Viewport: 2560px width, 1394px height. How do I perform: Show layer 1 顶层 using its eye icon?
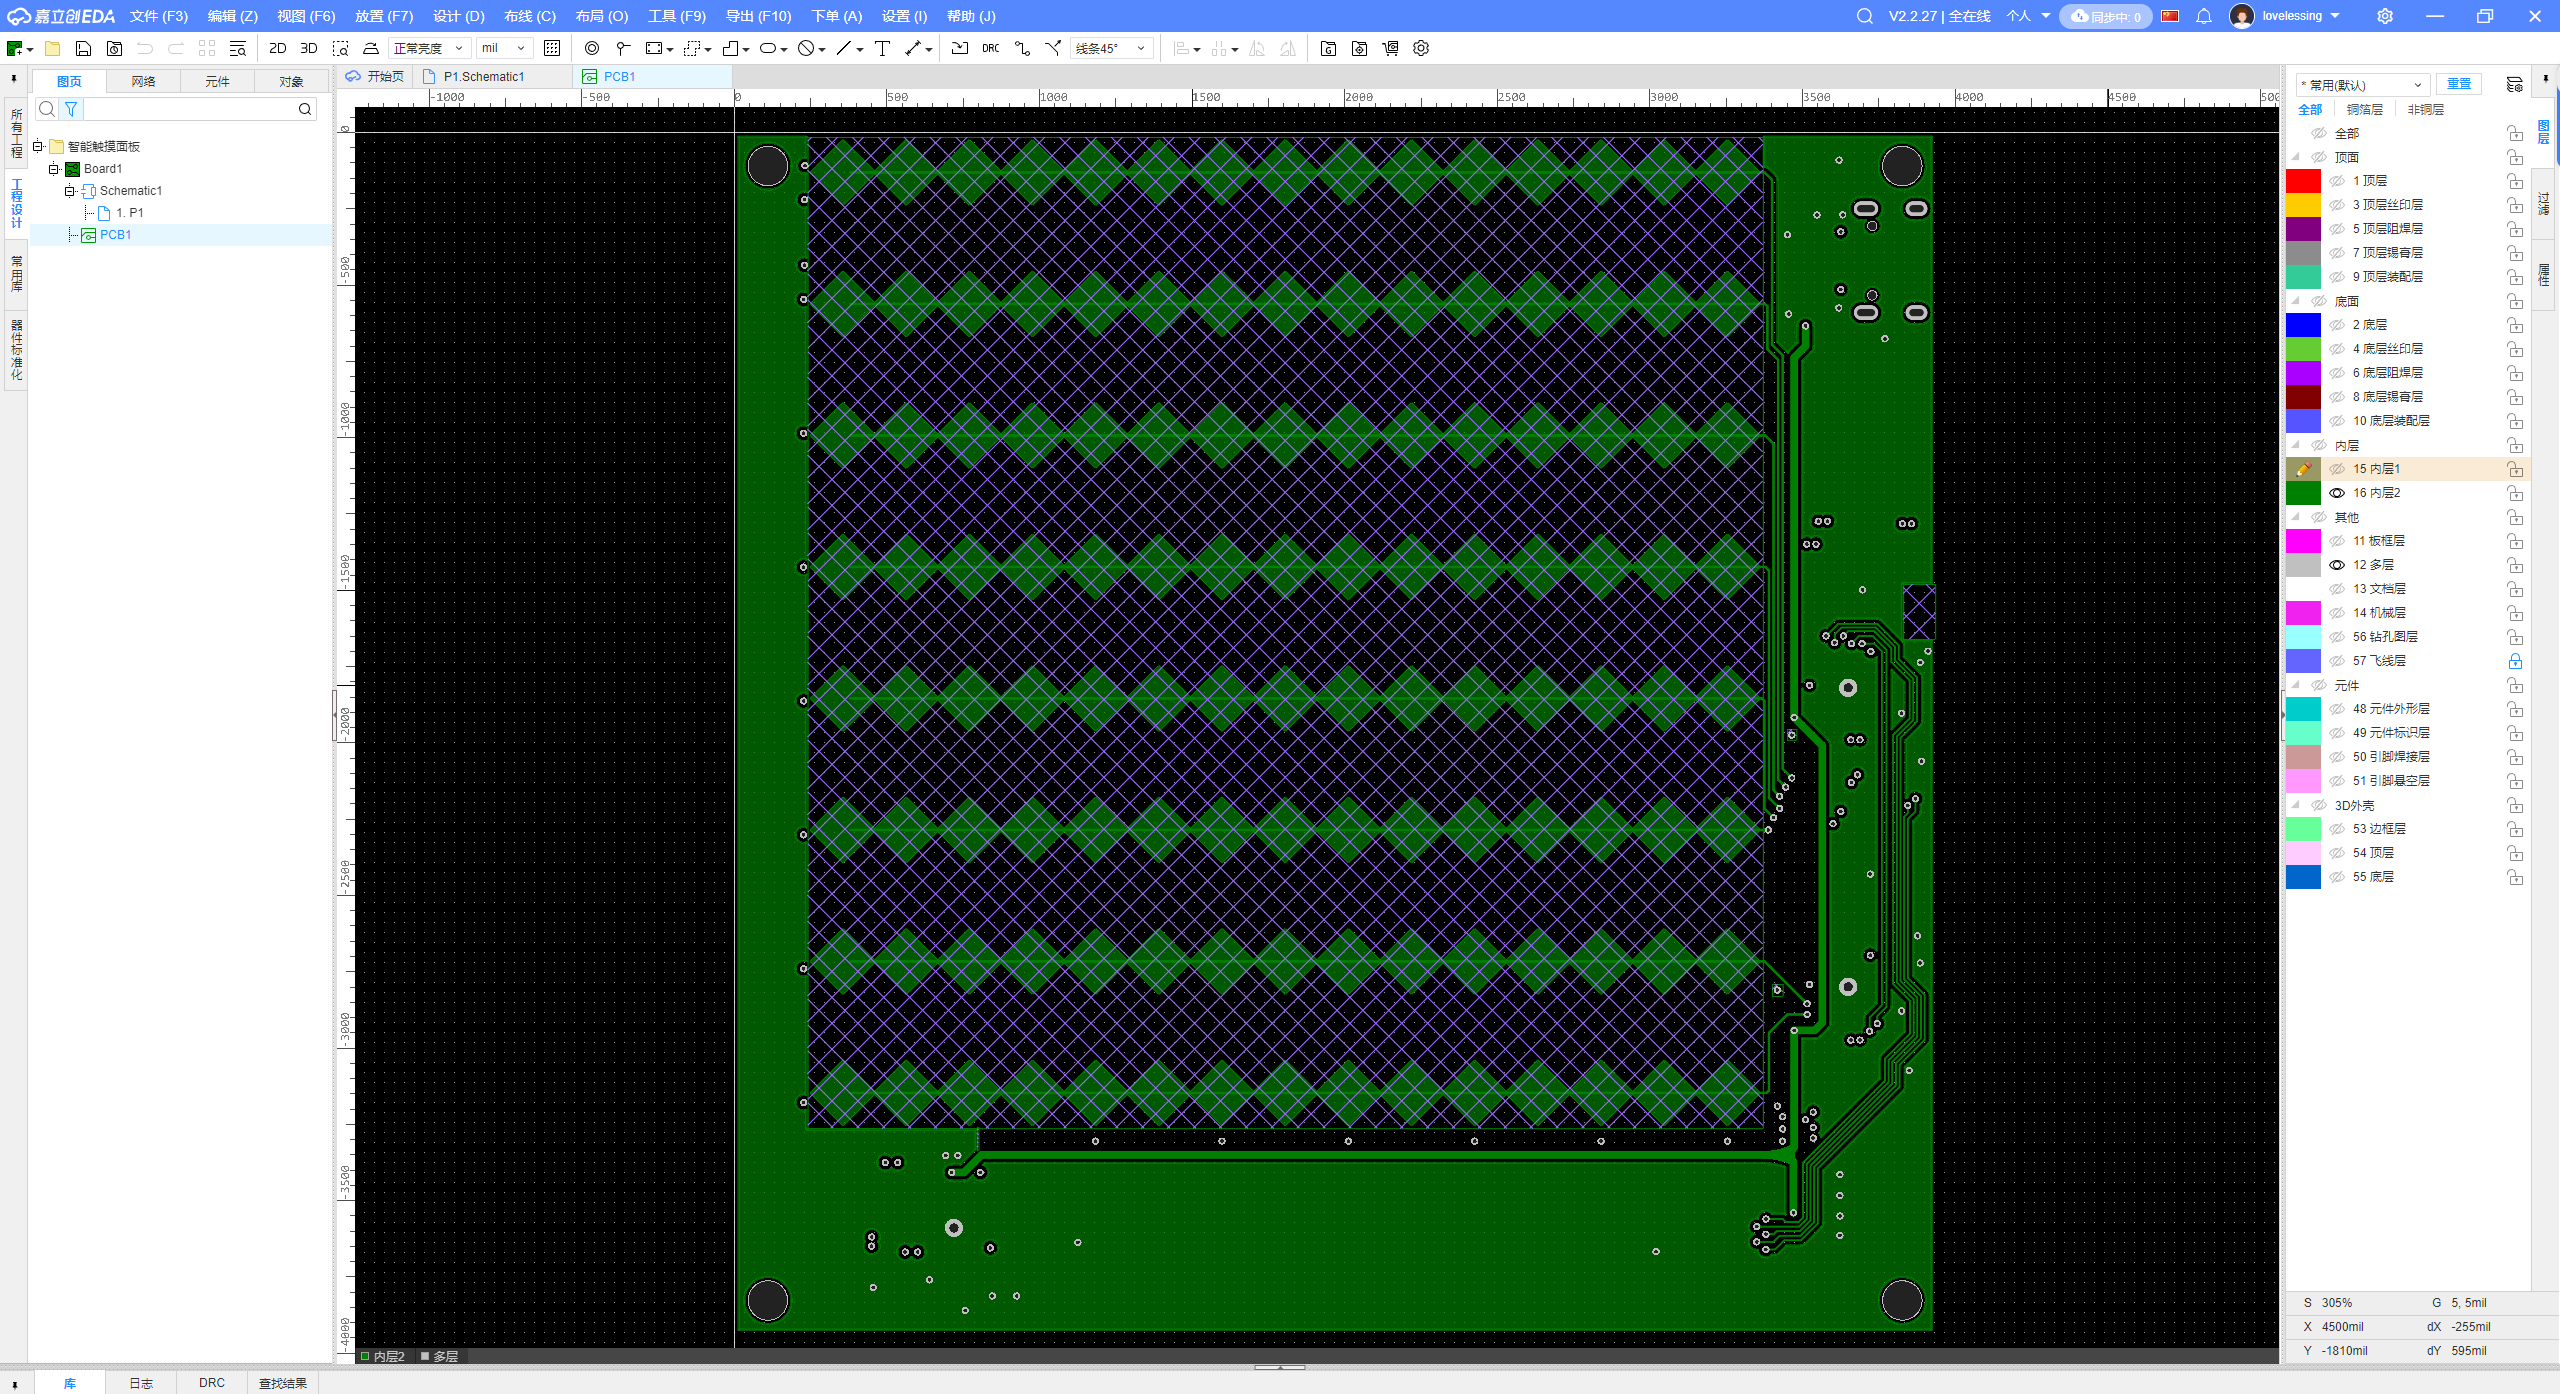(2337, 181)
